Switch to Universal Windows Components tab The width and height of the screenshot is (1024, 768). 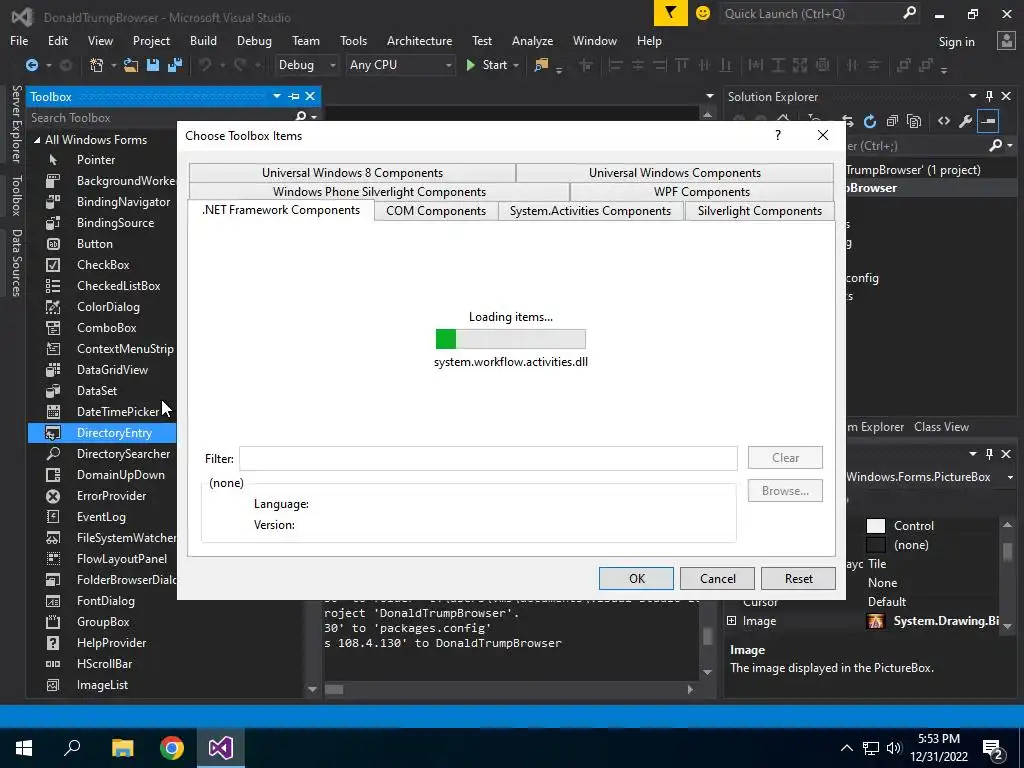pyautogui.click(x=674, y=173)
